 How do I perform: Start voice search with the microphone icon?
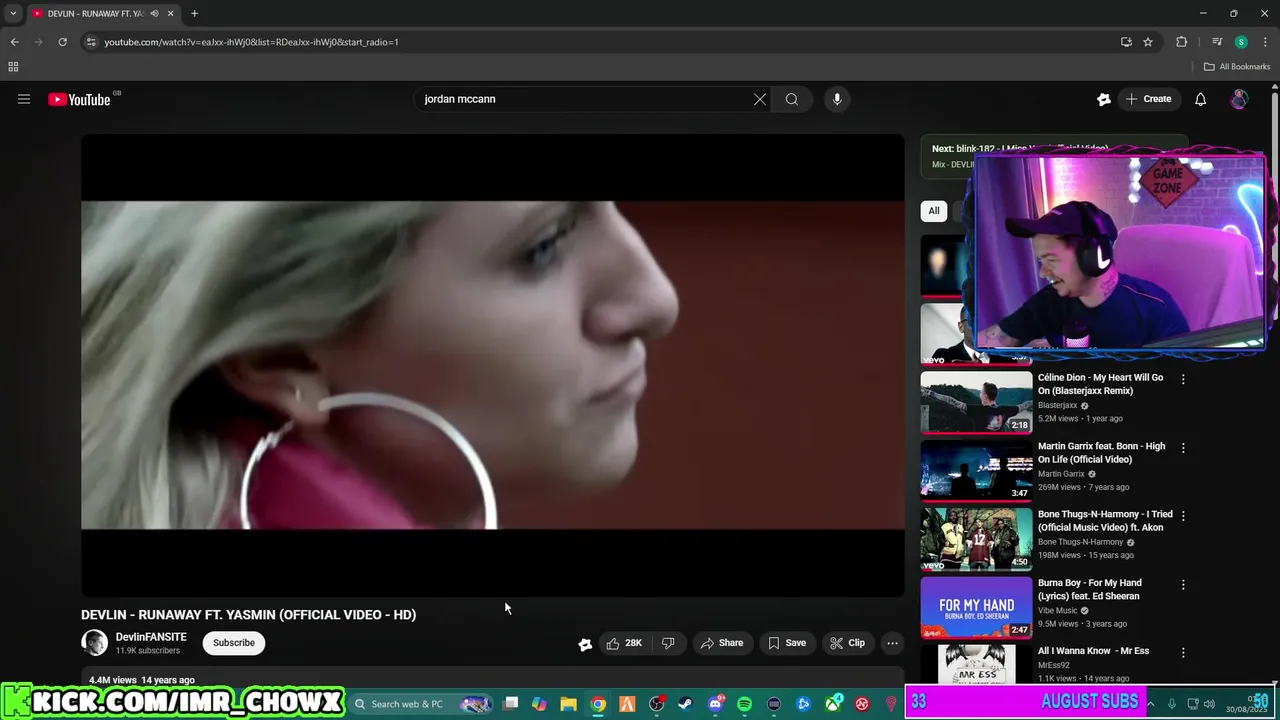(837, 99)
